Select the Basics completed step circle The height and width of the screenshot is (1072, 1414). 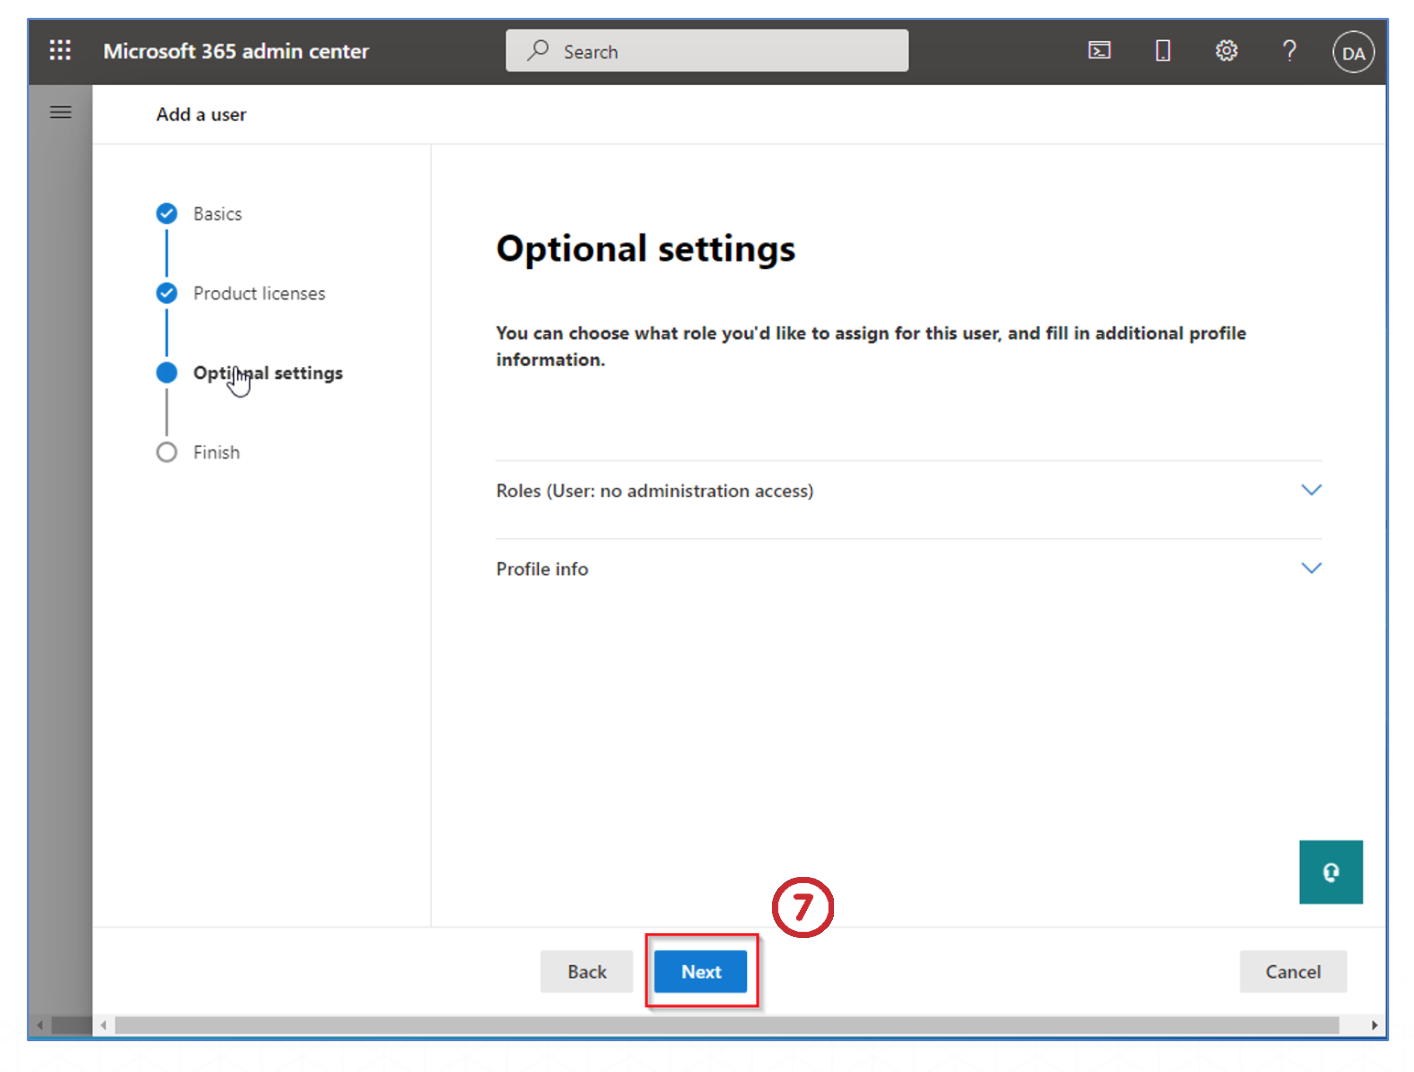pos(167,214)
